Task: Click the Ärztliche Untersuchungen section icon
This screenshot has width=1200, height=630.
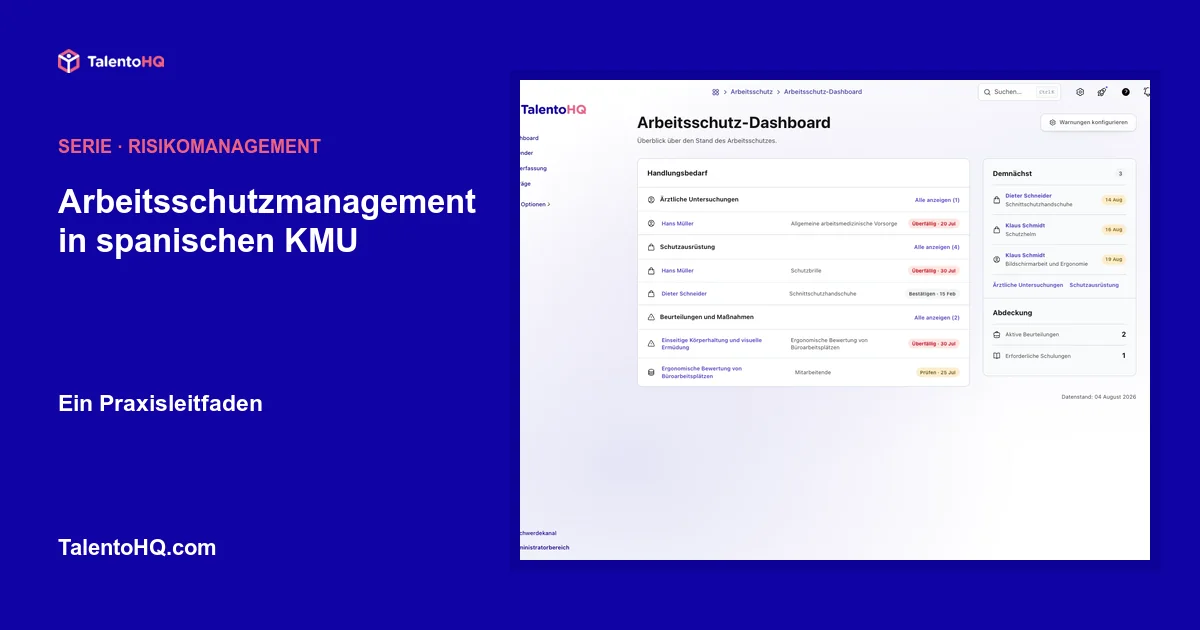Action: click(651, 200)
